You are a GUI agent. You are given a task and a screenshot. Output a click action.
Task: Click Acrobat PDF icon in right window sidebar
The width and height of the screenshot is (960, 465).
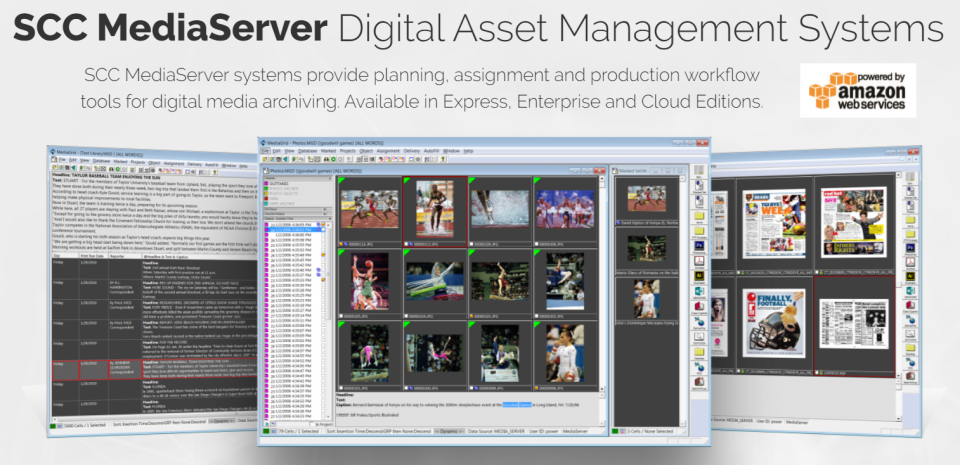click(x=910, y=262)
